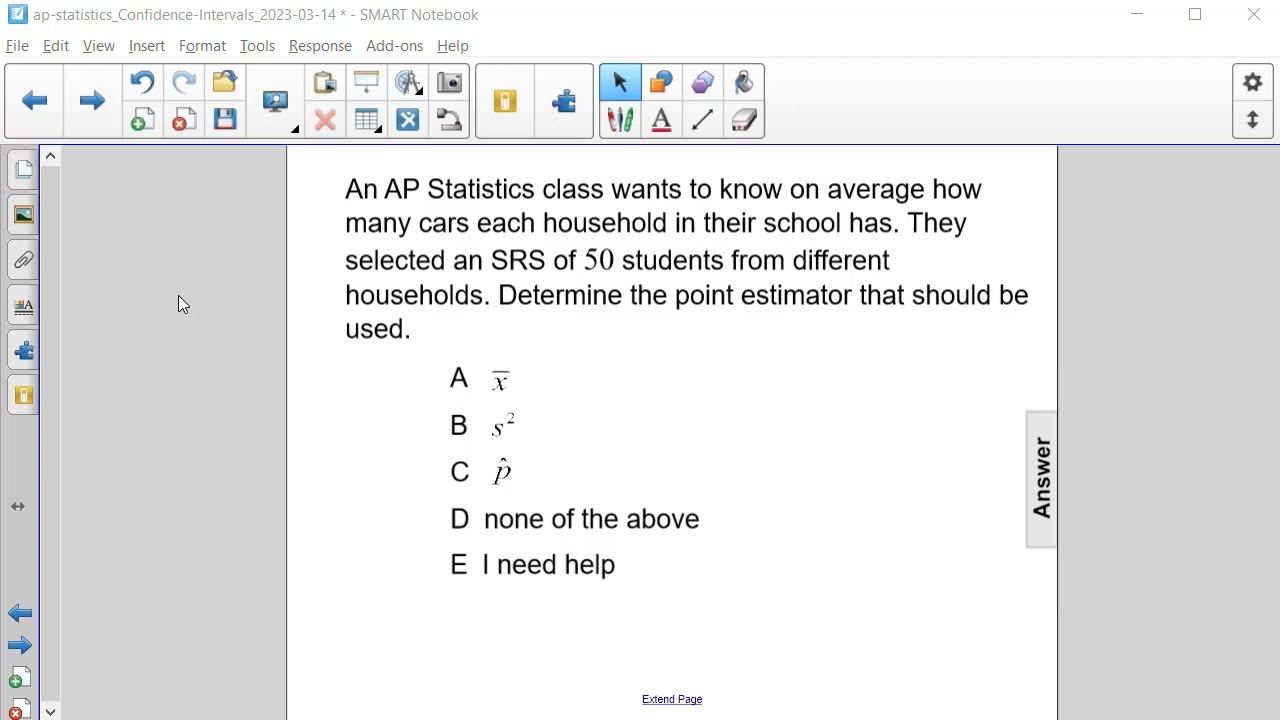Open toolbar customize gear icon
1280x720 pixels.
tap(1253, 82)
